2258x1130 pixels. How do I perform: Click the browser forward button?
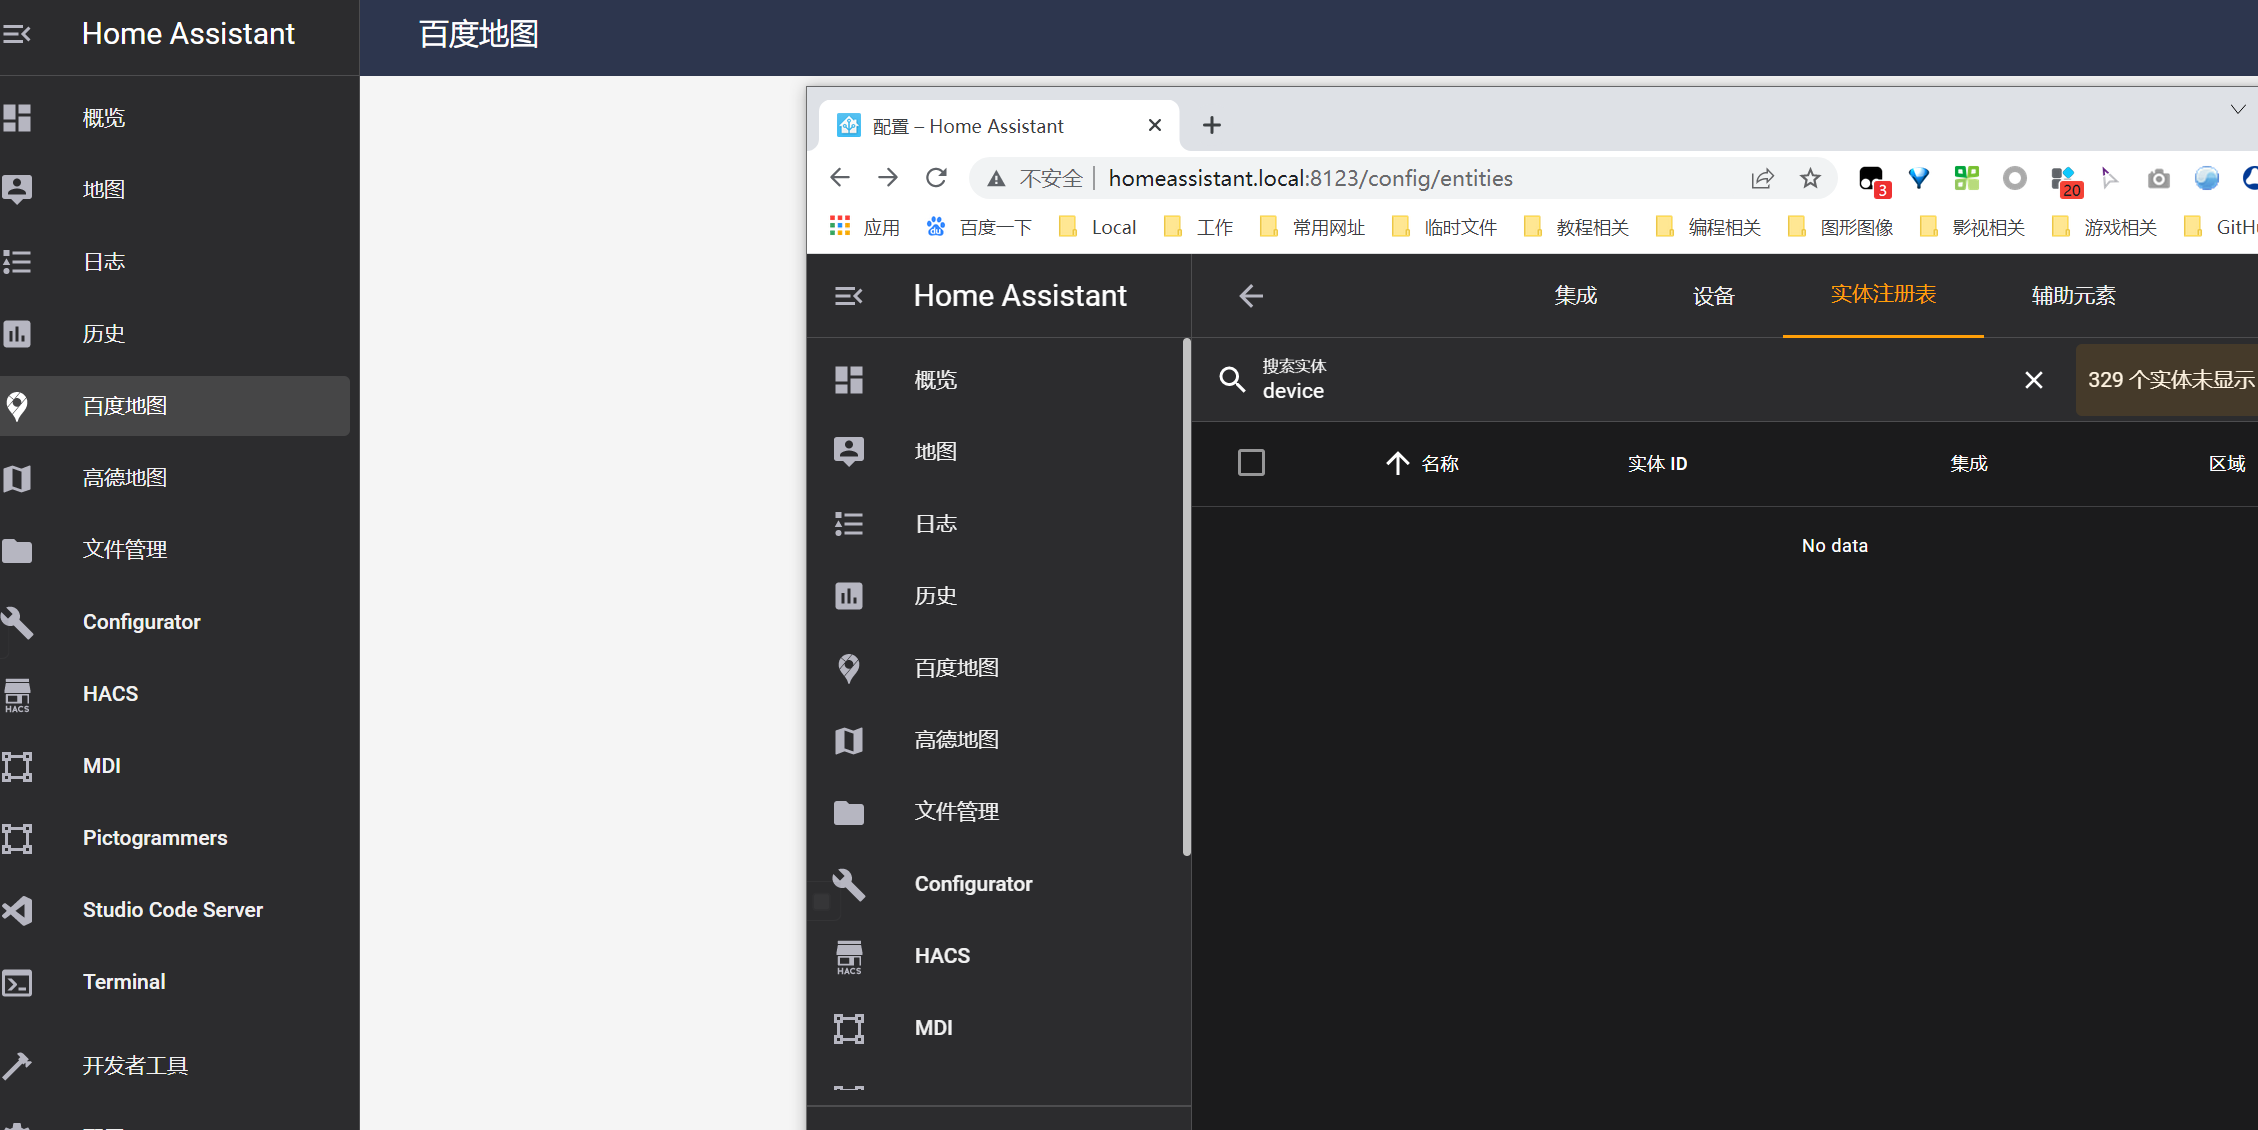[887, 178]
